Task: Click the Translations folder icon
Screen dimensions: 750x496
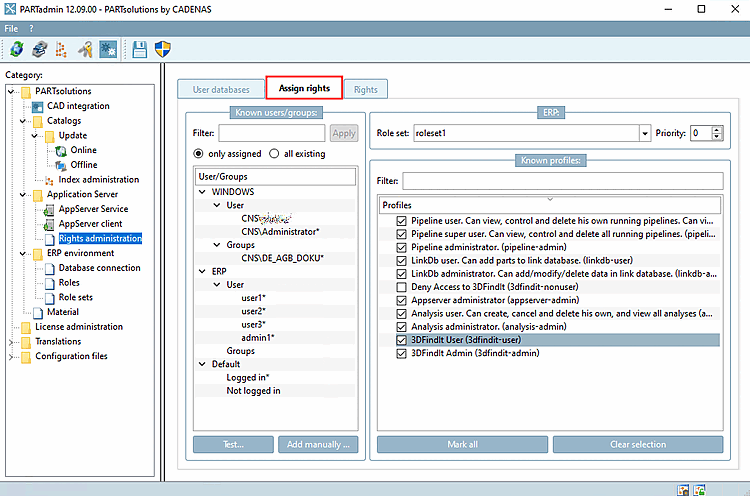Action: [26, 342]
